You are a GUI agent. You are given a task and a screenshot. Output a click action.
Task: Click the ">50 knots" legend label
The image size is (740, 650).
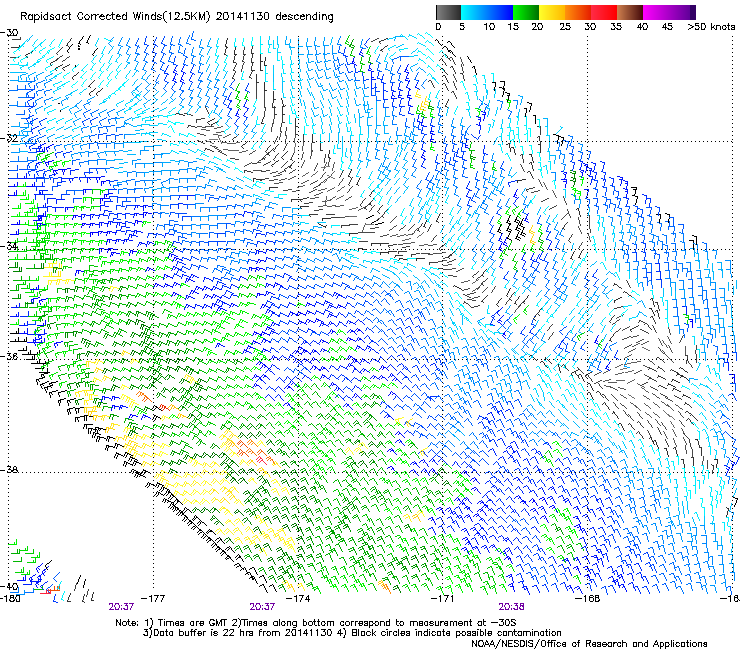[711, 27]
